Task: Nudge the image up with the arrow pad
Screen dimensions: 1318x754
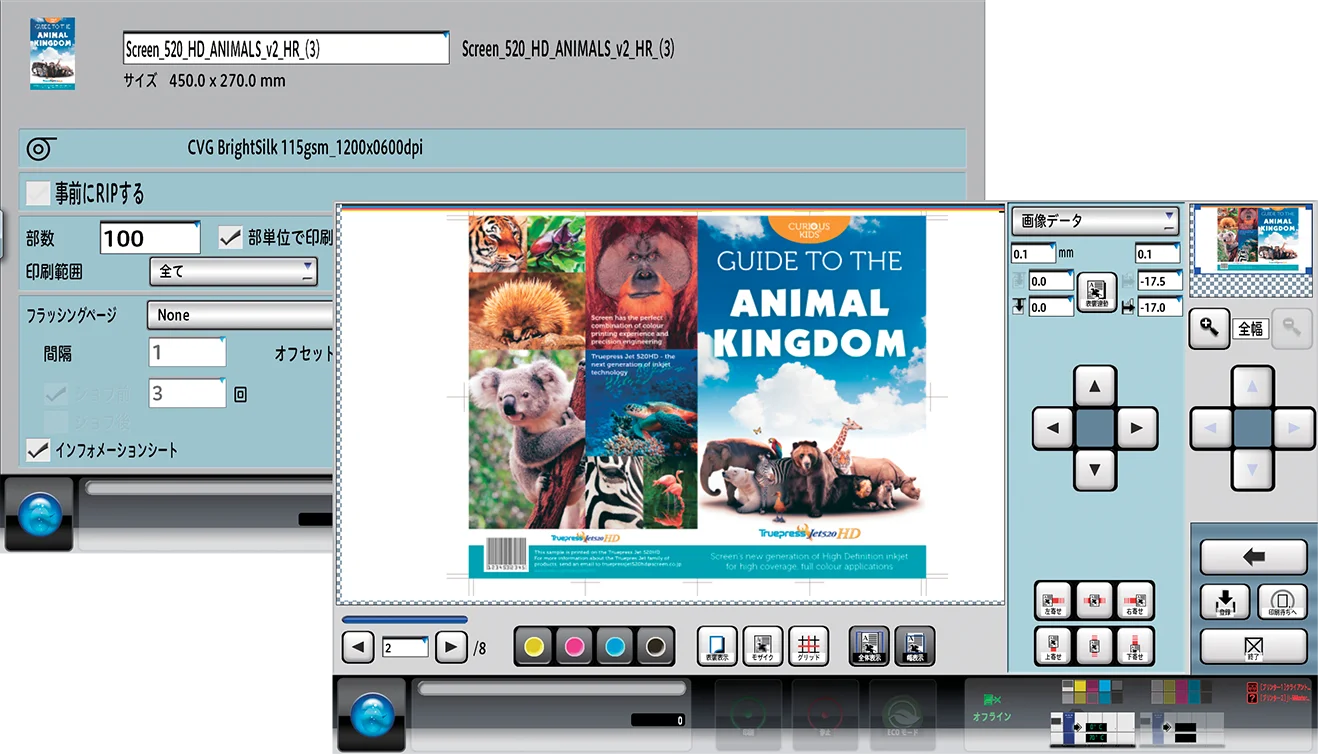Action: coord(1095,386)
